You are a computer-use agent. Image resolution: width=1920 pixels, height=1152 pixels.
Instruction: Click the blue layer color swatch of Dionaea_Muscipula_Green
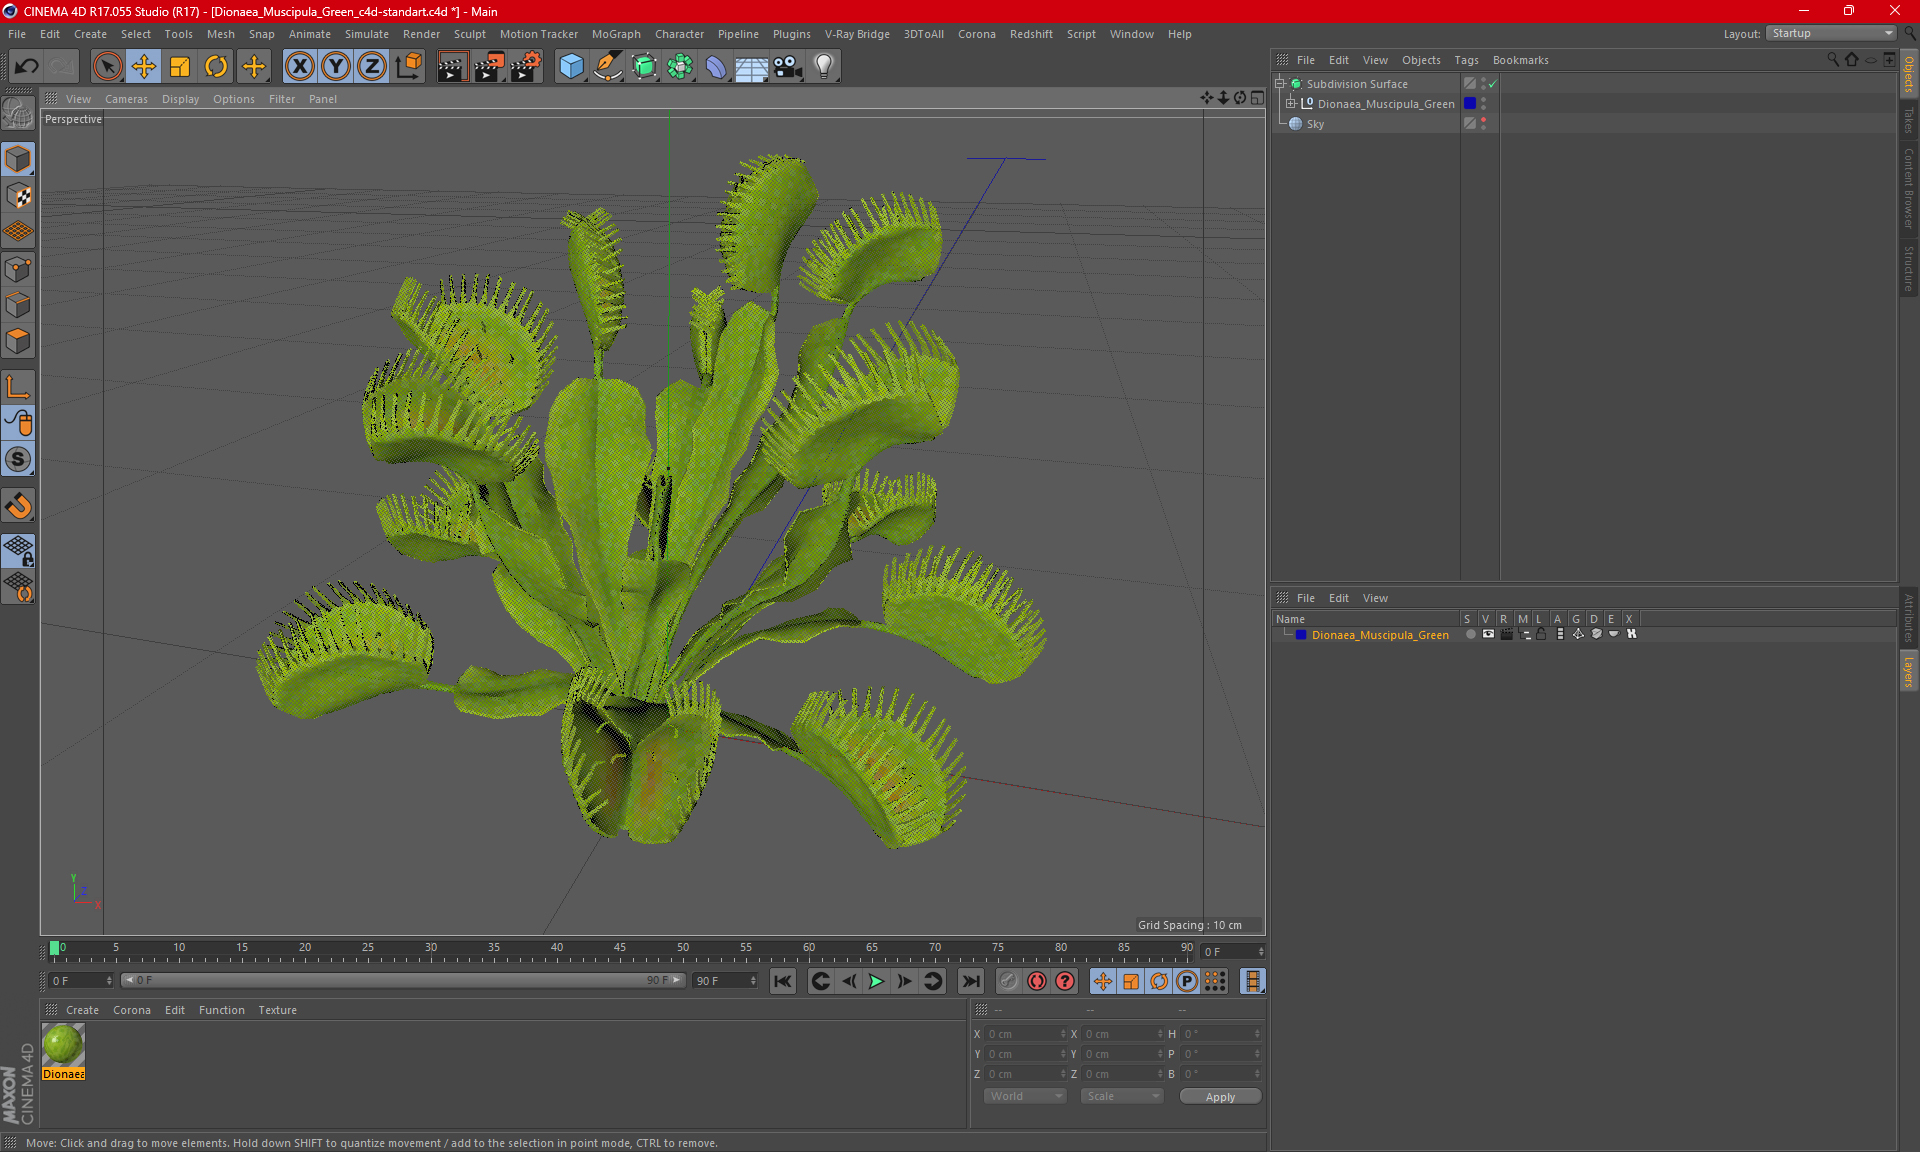pyautogui.click(x=1469, y=103)
